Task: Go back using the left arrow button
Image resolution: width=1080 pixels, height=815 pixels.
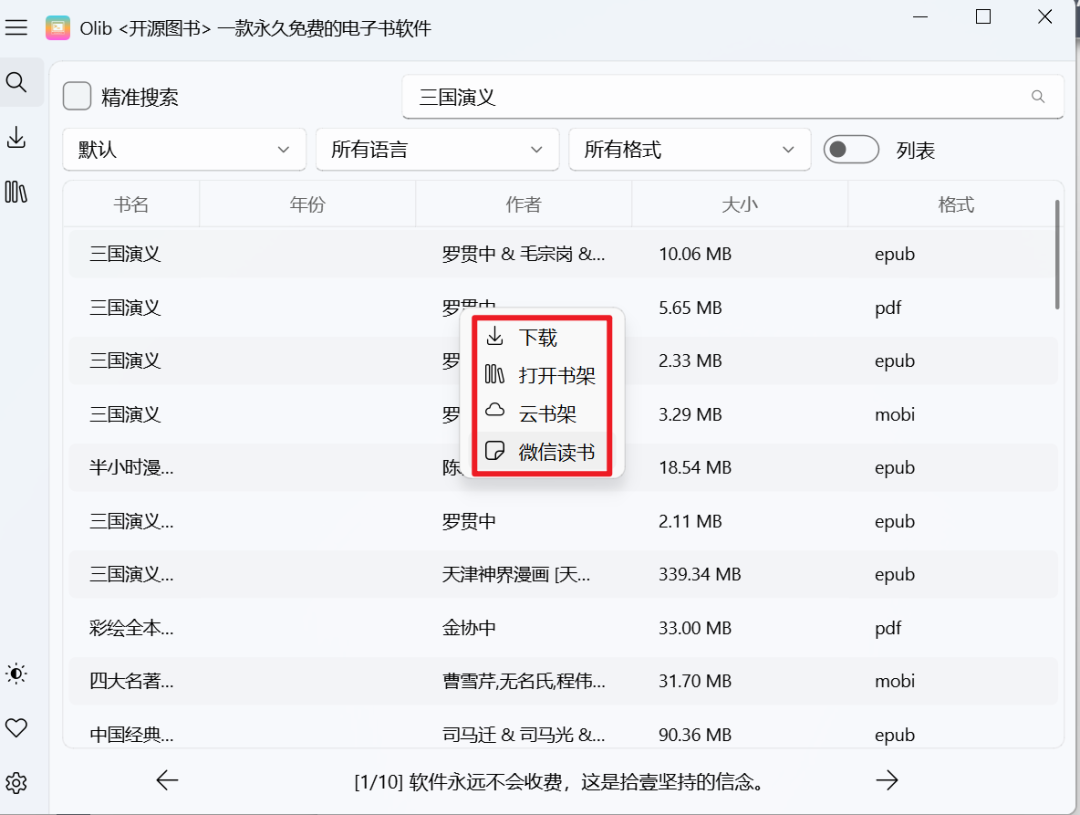Action: pyautogui.click(x=166, y=780)
